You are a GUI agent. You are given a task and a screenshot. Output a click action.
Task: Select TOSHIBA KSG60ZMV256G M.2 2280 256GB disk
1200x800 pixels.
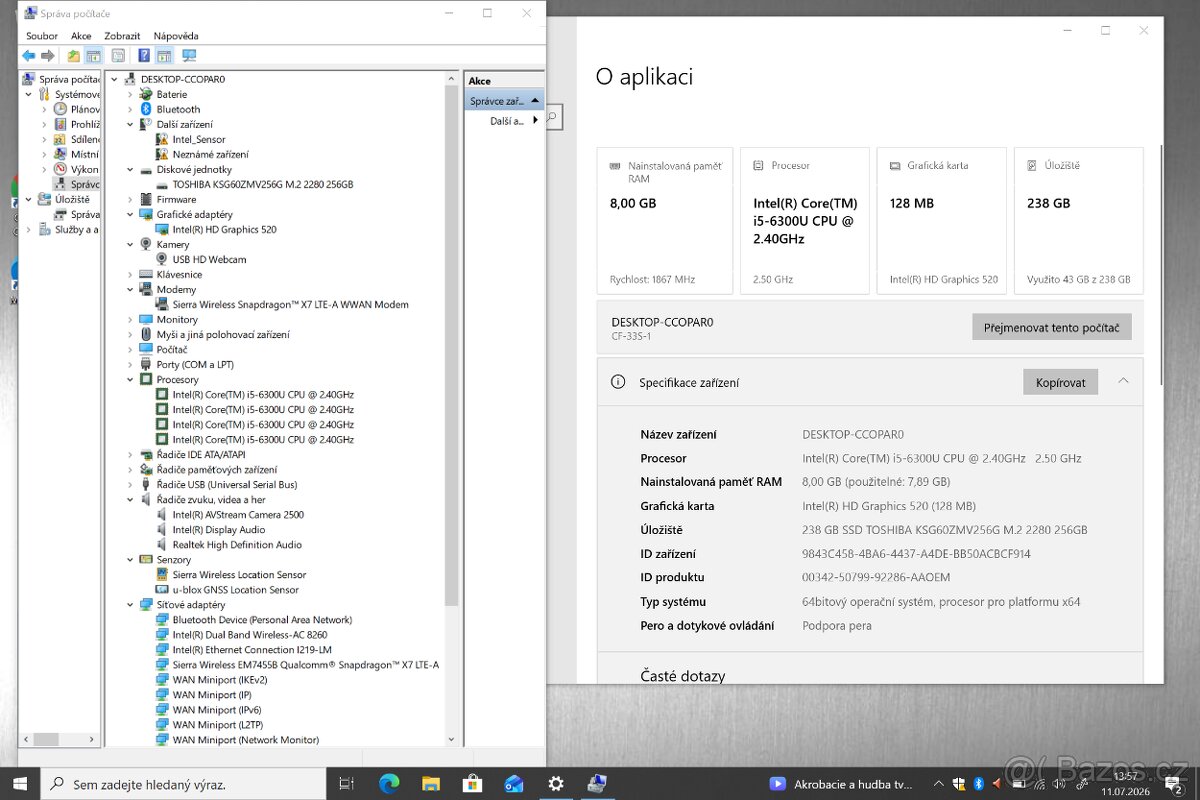tap(262, 184)
